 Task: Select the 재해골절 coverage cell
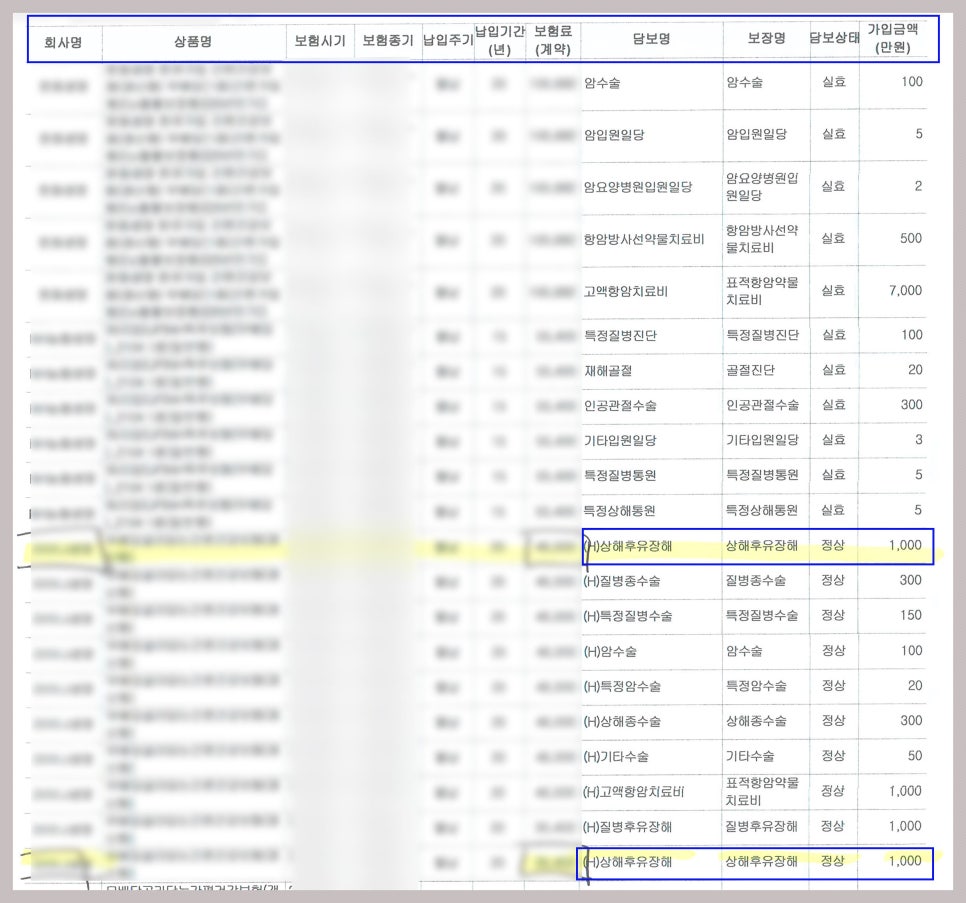click(608, 370)
